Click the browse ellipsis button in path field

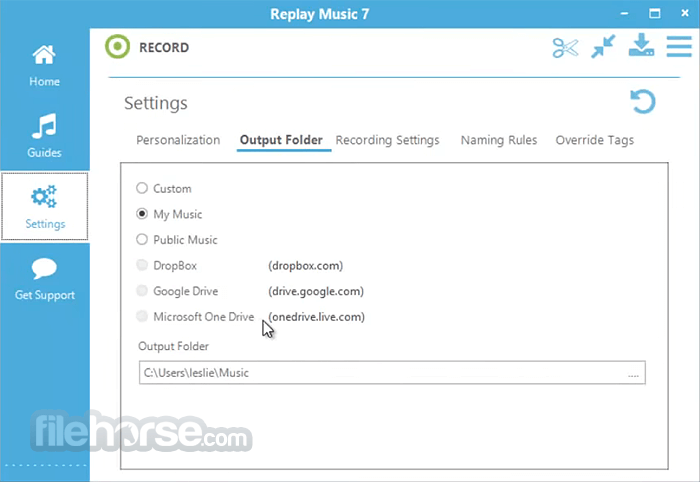(x=633, y=375)
